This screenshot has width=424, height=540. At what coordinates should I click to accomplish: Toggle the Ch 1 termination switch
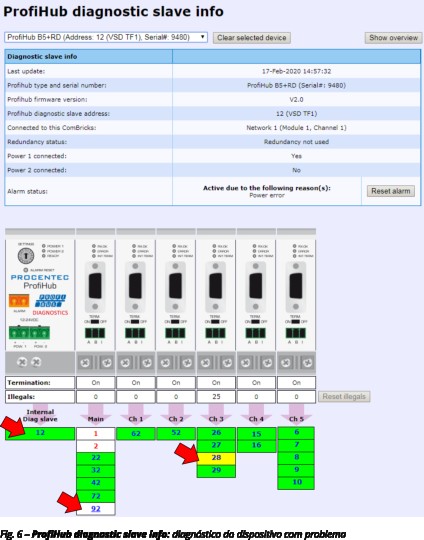point(135,322)
